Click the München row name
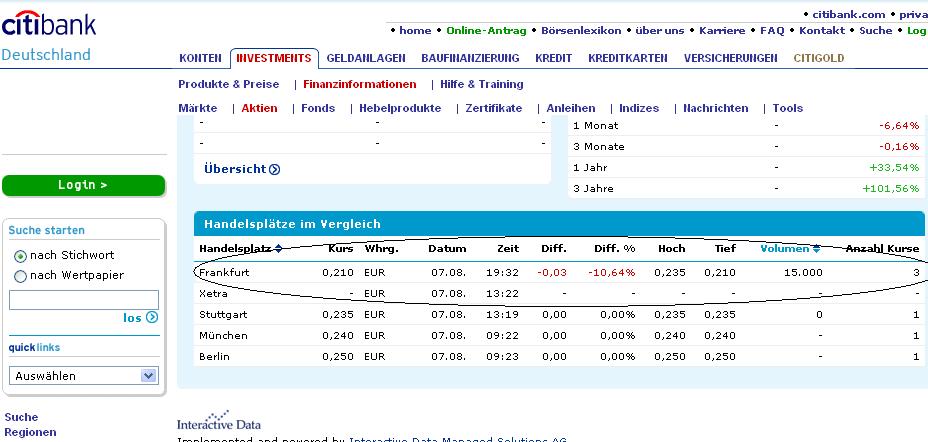 223,335
